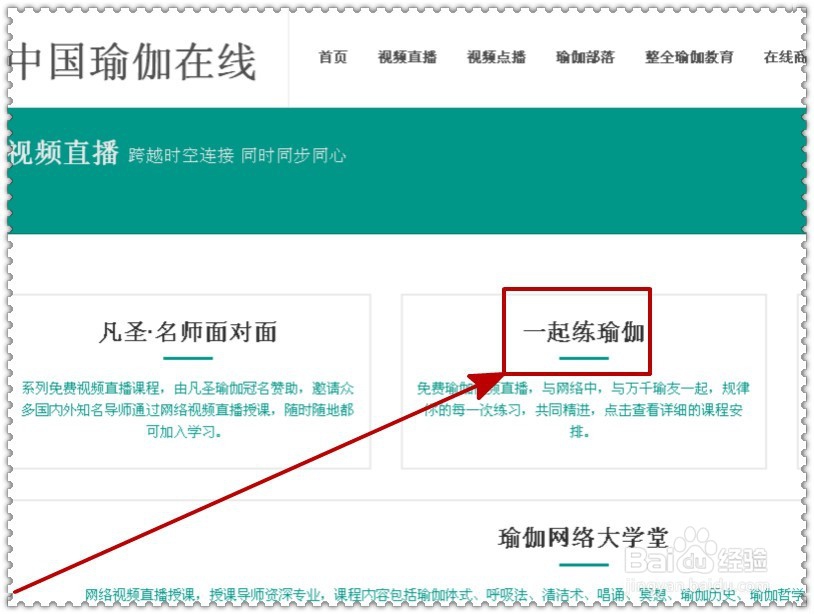Click the banner subtitle 跨越时空连接 同时同步同心
Image resolution: width=814 pixels, height=614 pixels.
237,155
